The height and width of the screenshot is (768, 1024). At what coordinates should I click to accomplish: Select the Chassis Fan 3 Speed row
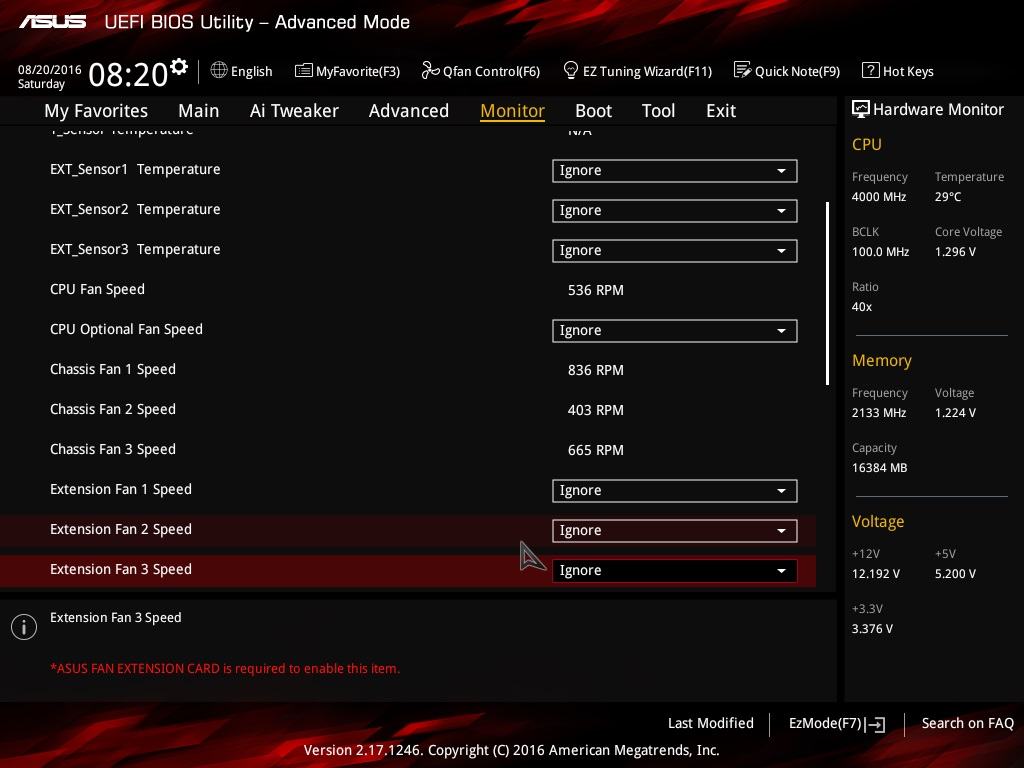point(408,449)
